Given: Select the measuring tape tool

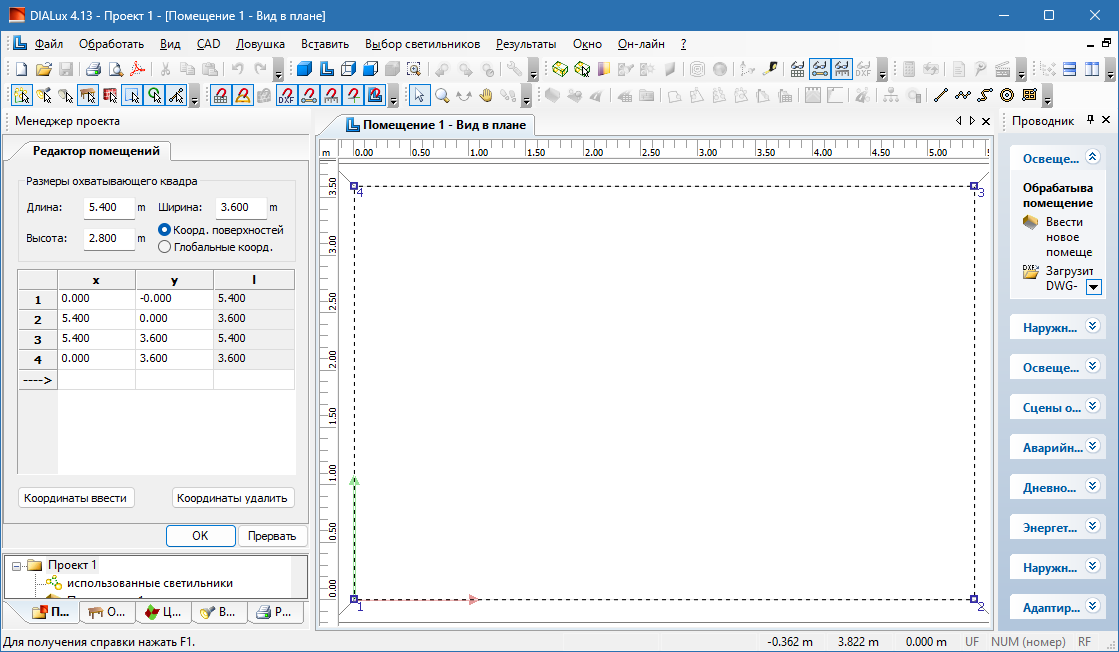Looking at the screenshot, I should pos(770,69).
